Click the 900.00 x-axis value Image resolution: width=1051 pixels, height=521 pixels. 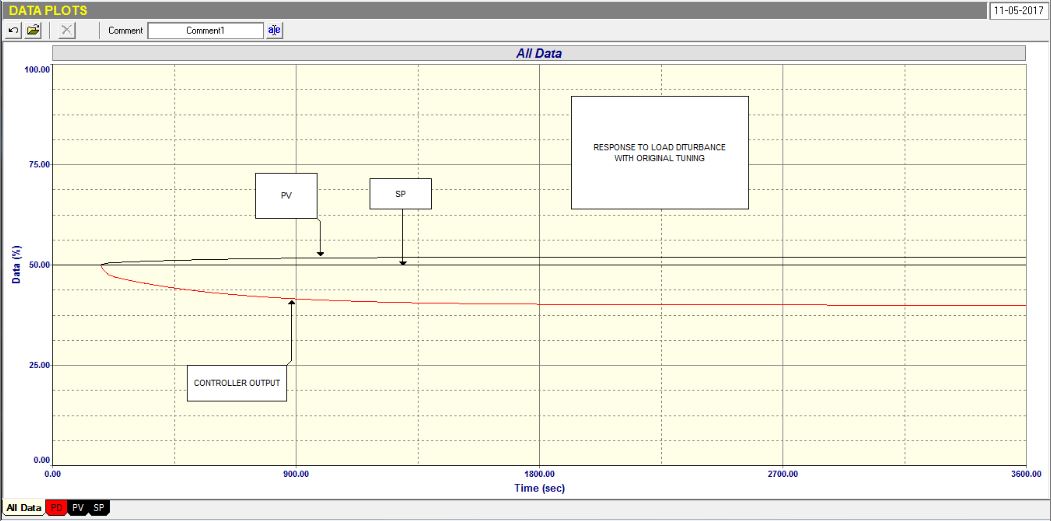point(296,474)
